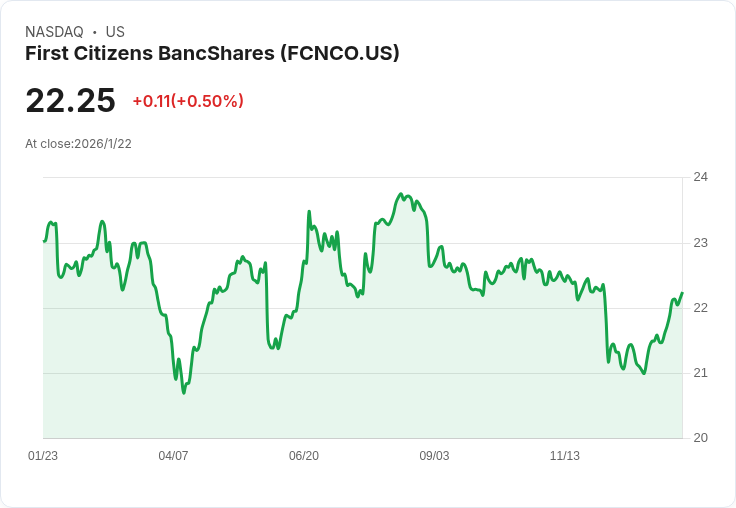Click the current price 22.25
736x508 pixels.
click(x=70, y=100)
